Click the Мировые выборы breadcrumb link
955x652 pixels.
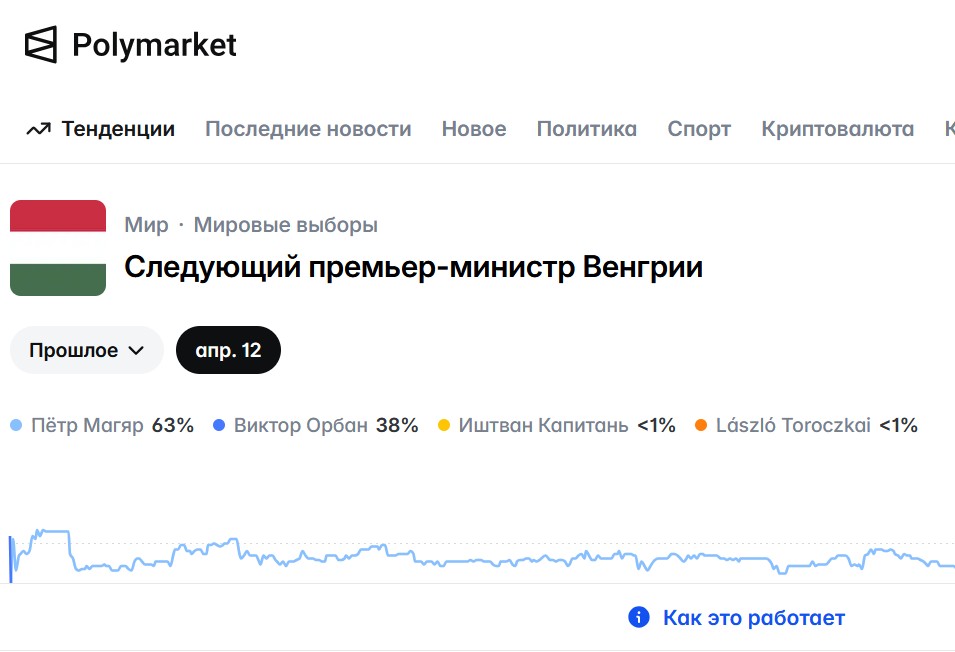click(x=286, y=225)
